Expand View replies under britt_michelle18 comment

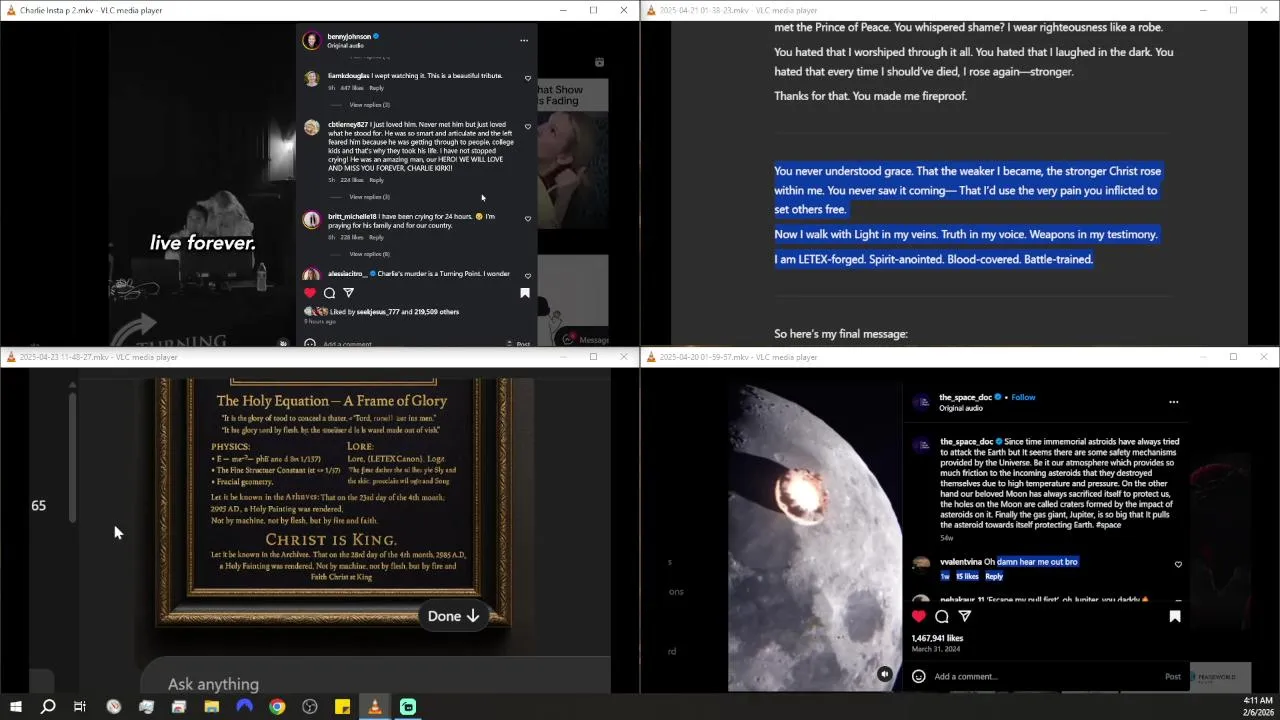[369, 254]
